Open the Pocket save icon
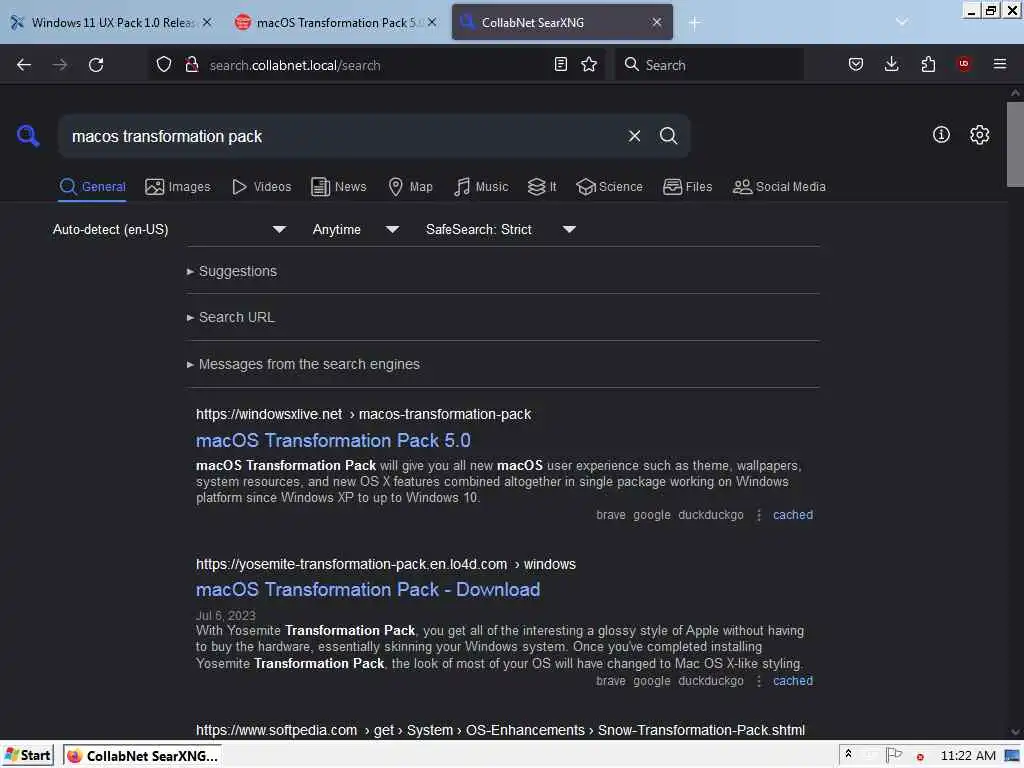 856,64
